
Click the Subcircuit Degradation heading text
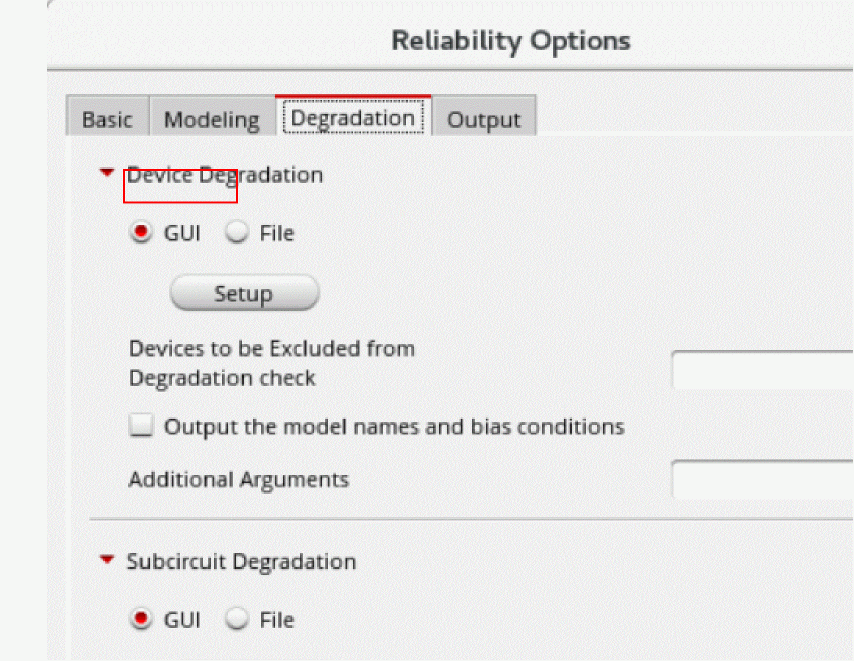241,562
